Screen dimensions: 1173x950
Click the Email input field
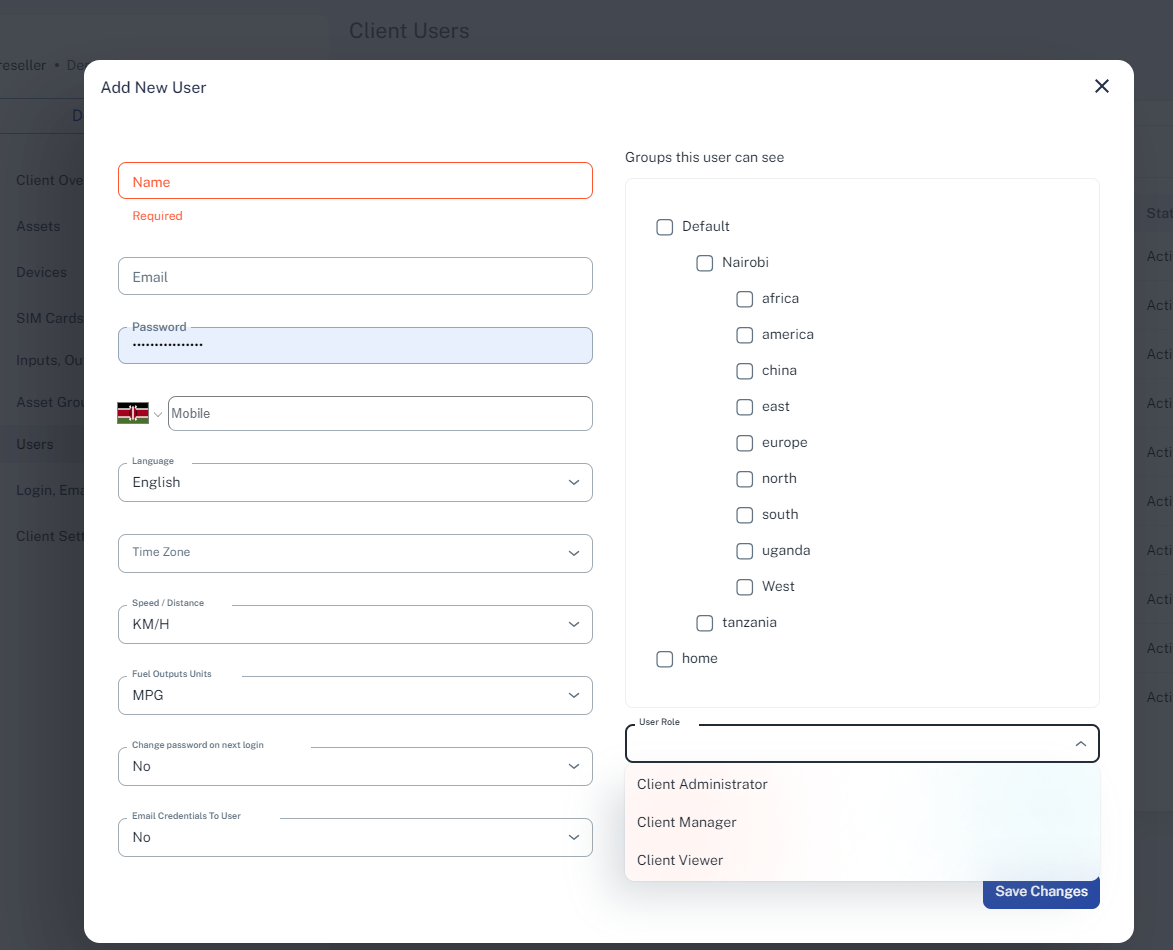coord(355,276)
